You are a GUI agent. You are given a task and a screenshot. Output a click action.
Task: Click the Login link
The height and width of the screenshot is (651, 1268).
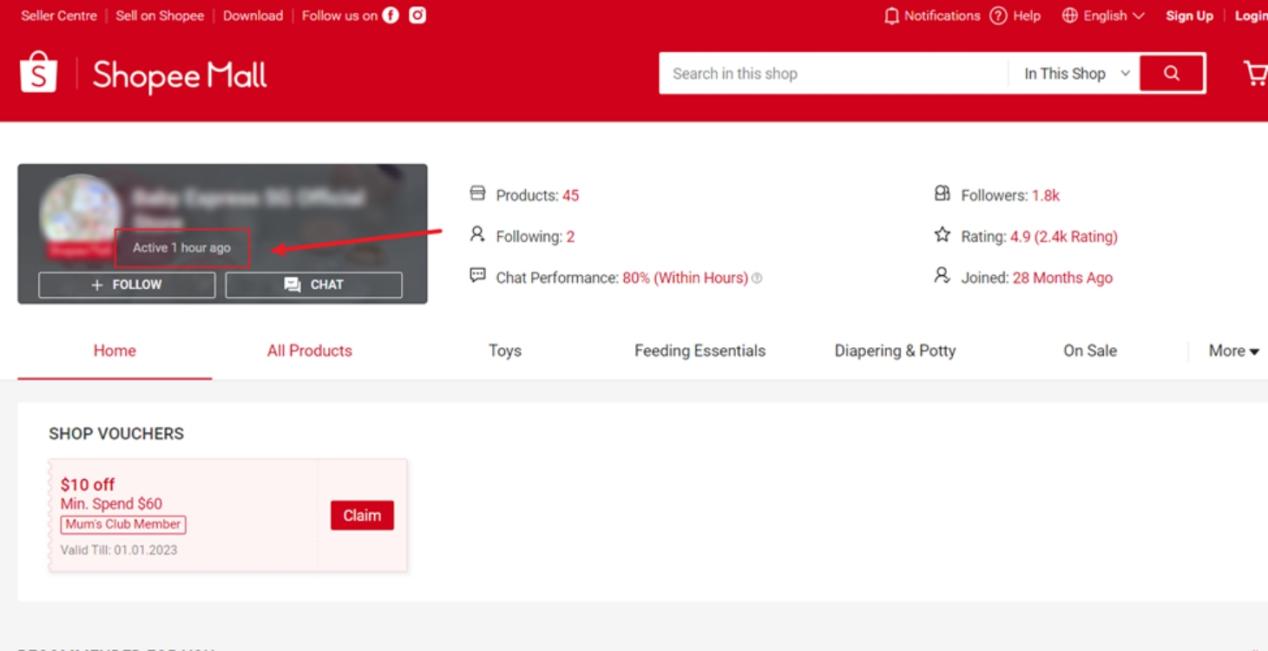tap(1250, 16)
